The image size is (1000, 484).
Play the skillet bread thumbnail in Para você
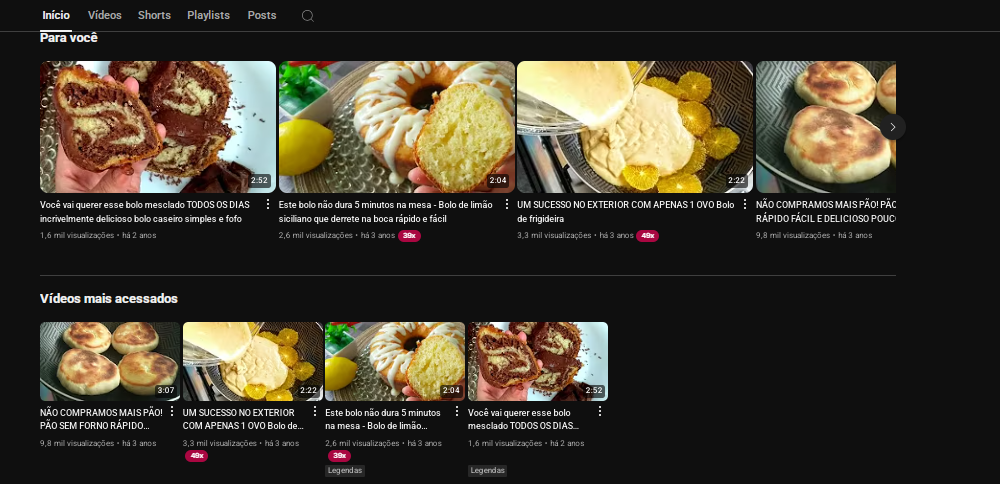826,127
